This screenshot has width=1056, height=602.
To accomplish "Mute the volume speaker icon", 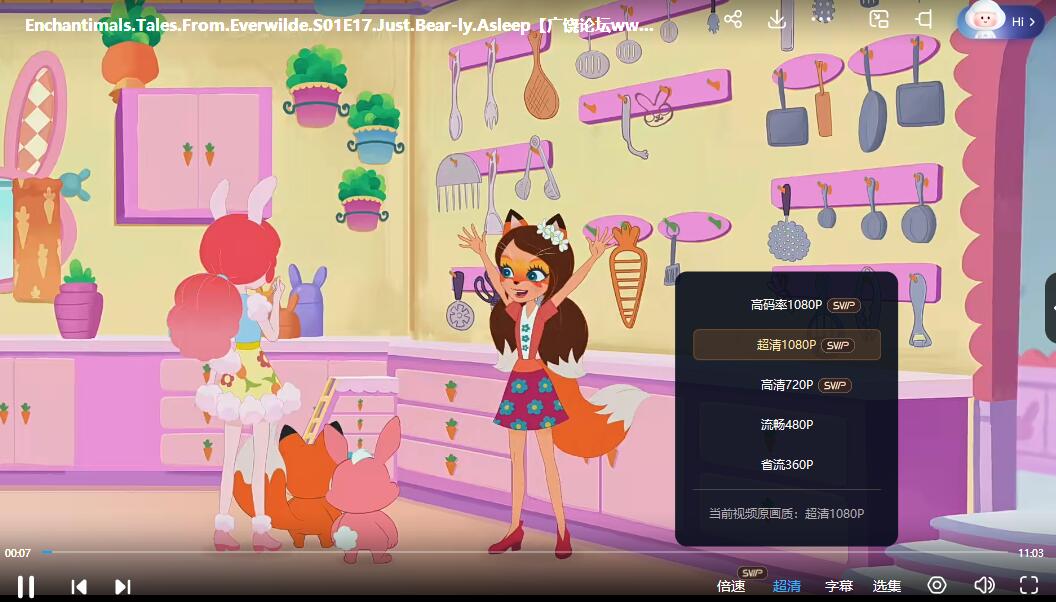I will point(984,585).
